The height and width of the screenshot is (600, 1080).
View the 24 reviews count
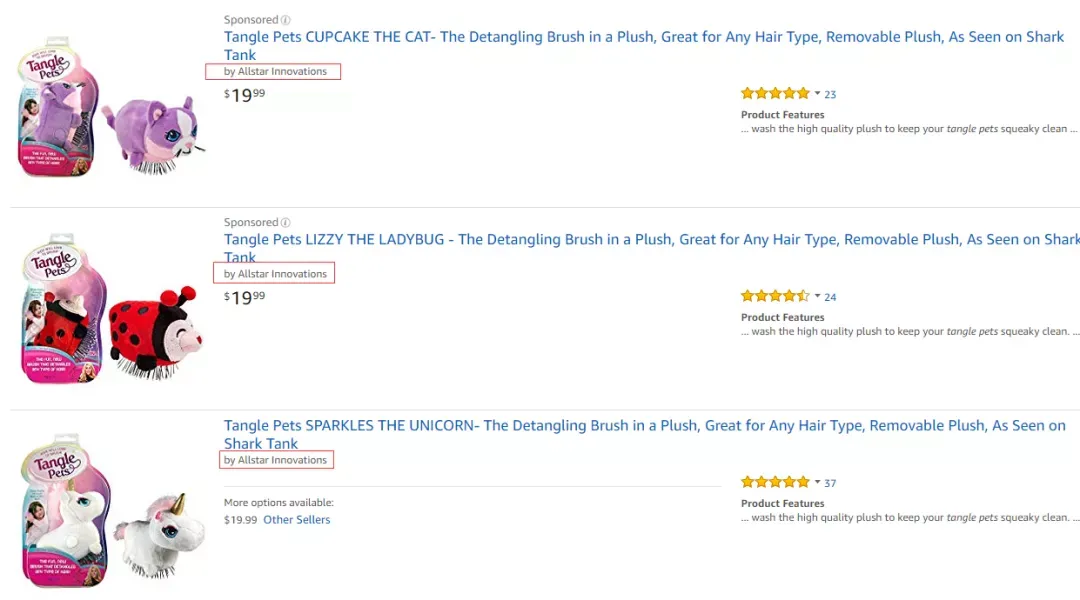830,297
